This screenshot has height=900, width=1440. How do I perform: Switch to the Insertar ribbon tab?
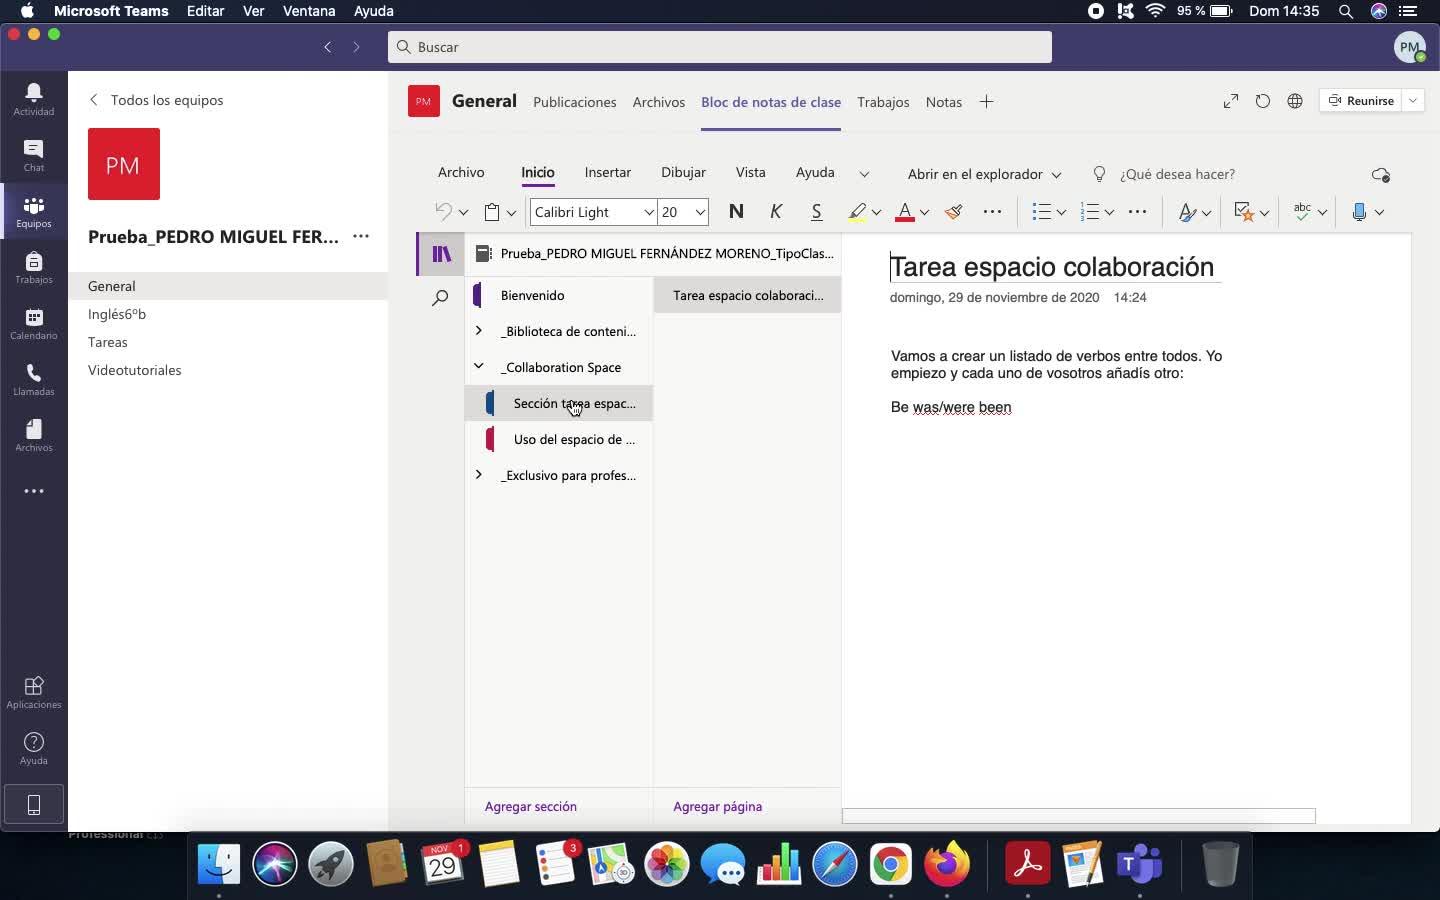click(607, 173)
